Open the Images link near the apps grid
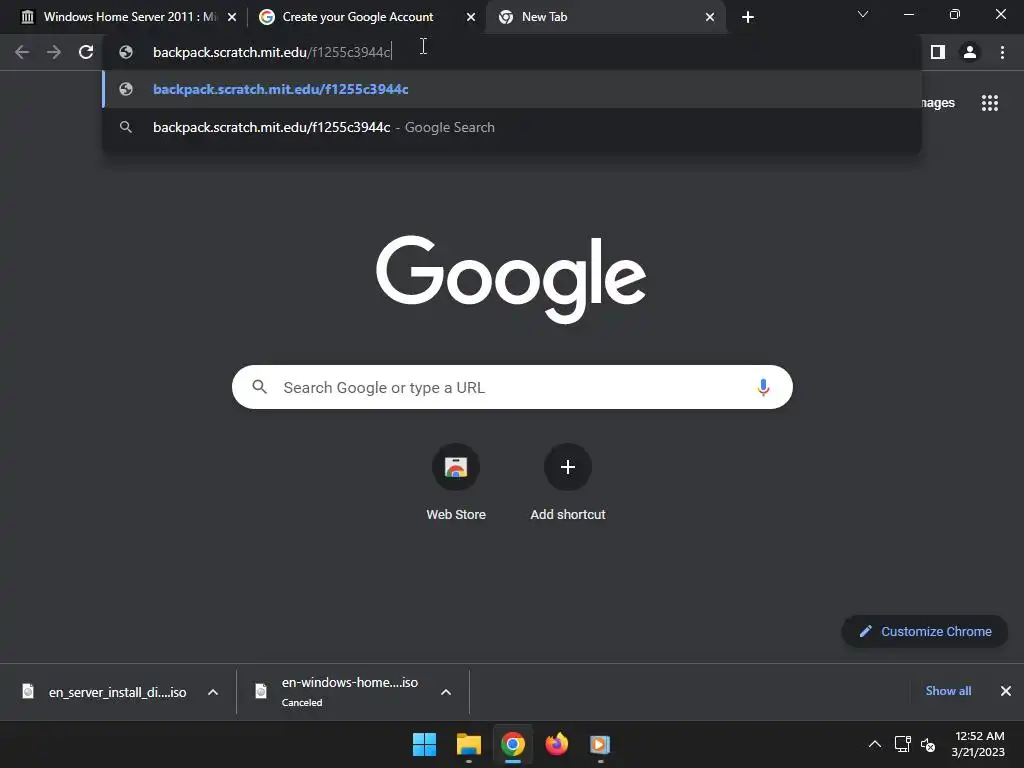1024x768 pixels. coord(937,103)
